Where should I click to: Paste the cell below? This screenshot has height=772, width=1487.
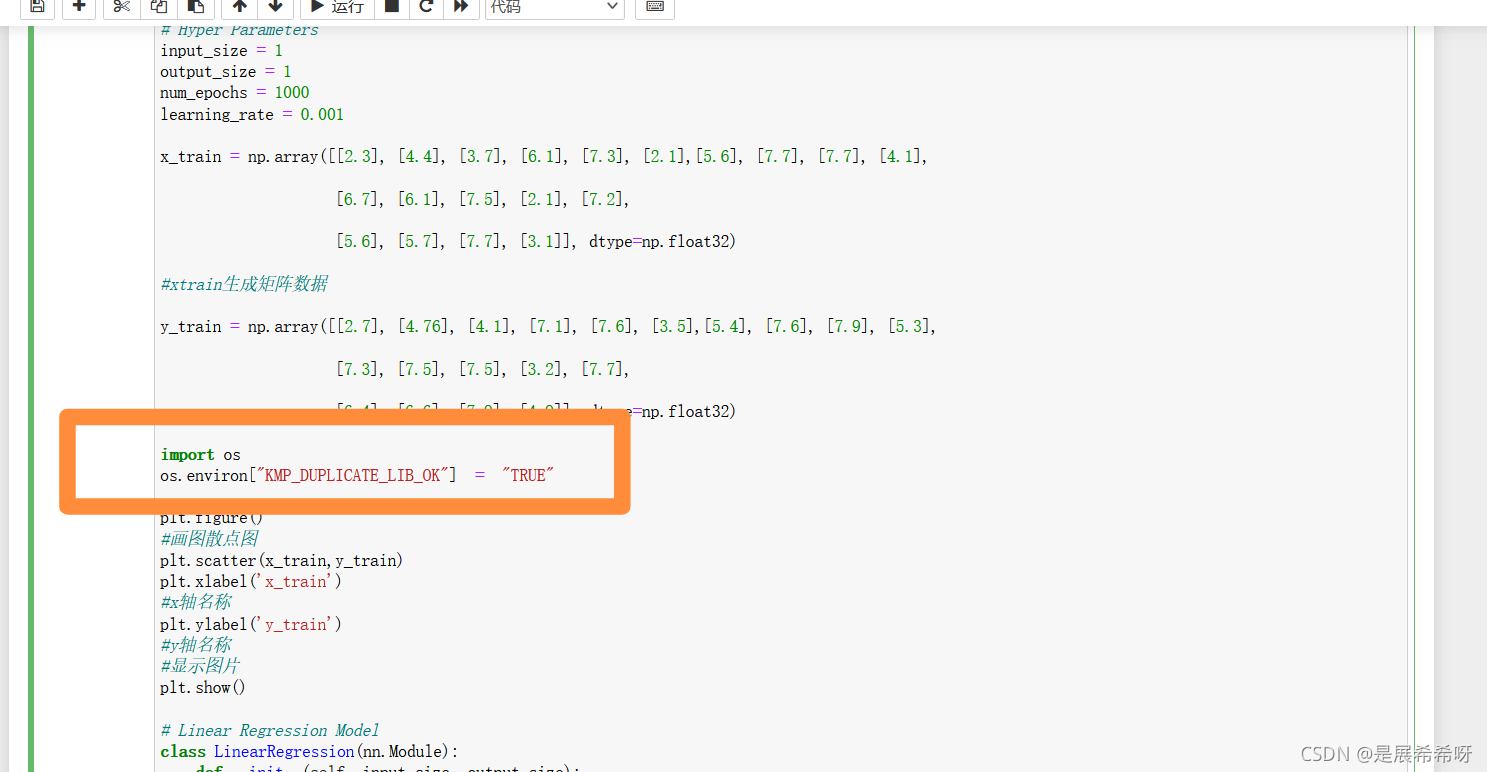click(196, 7)
